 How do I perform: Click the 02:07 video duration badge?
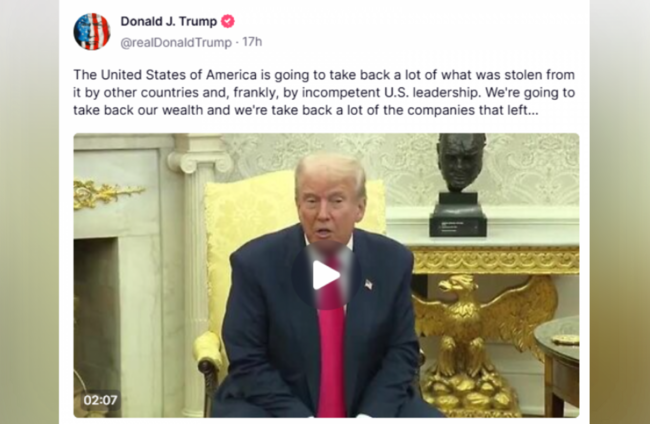coord(100,400)
